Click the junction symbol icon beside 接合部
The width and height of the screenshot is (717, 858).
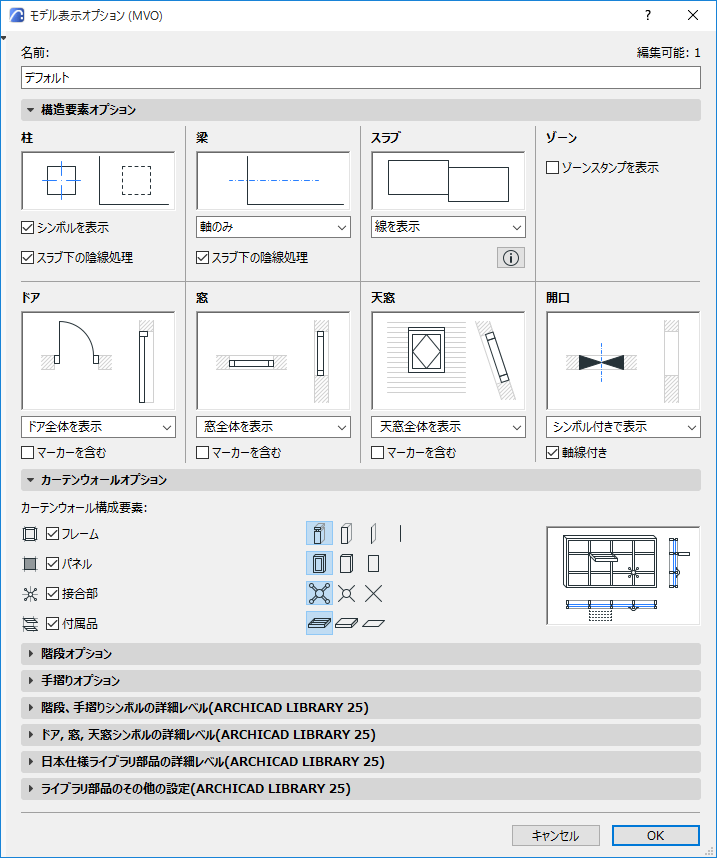(30, 594)
